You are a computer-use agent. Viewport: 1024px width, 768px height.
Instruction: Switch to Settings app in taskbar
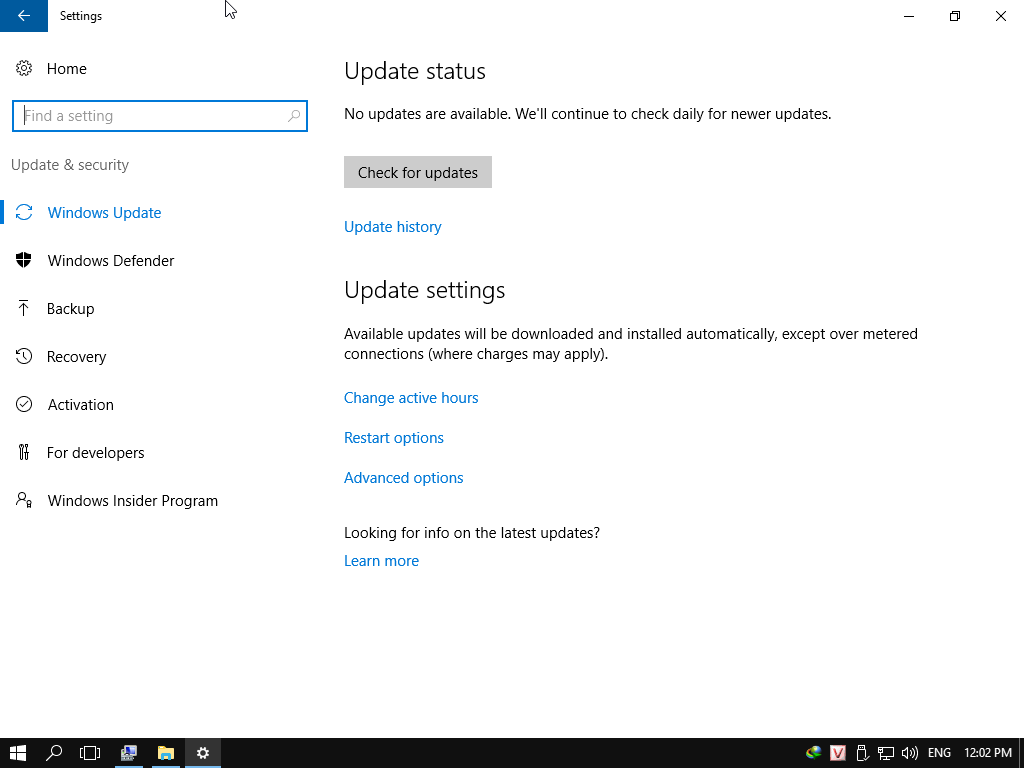point(203,753)
